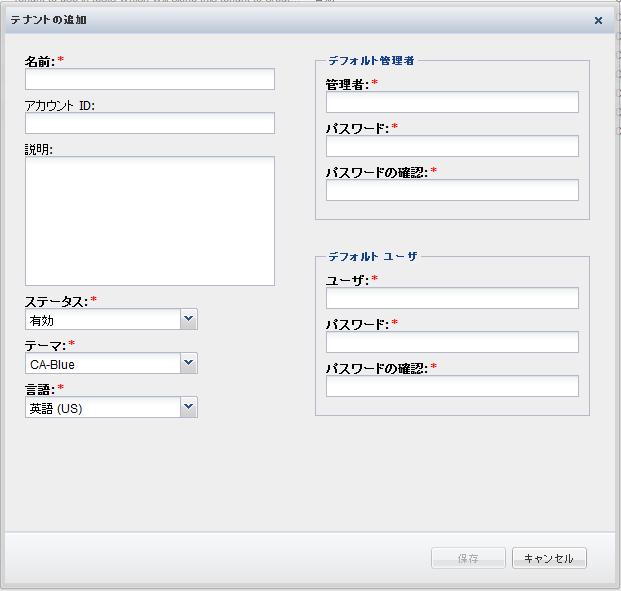Focus the デフォルト ユーザ パスワード field

pyautogui.click(x=452, y=342)
